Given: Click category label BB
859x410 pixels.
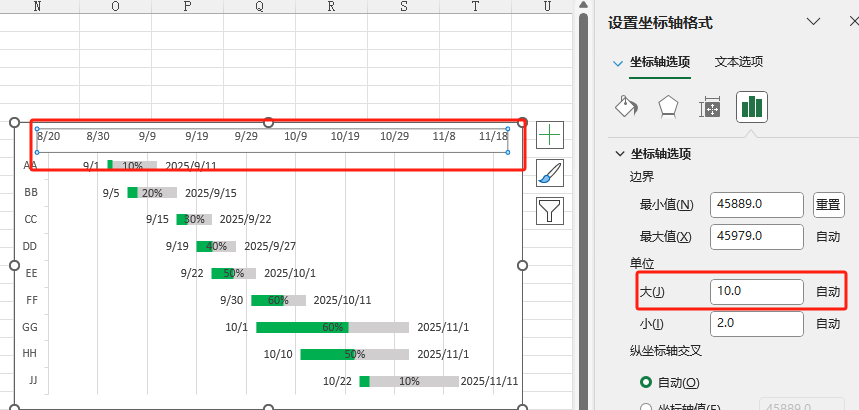Looking at the screenshot, I should click(31, 193).
